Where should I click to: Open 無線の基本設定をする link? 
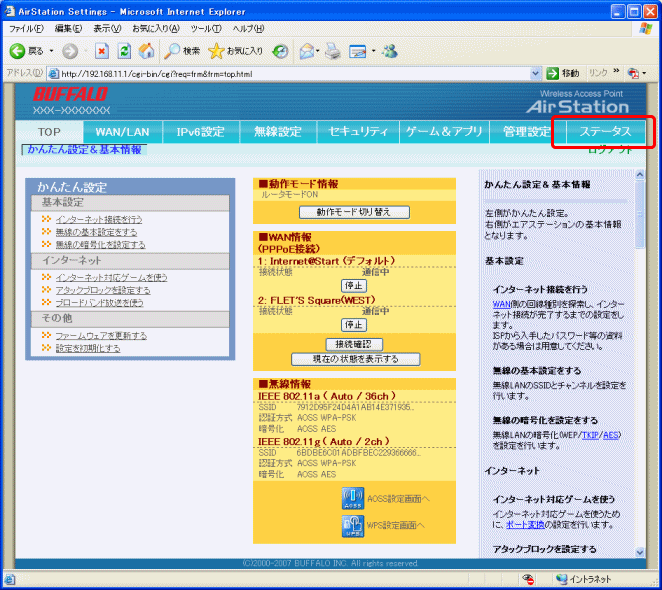96,232
